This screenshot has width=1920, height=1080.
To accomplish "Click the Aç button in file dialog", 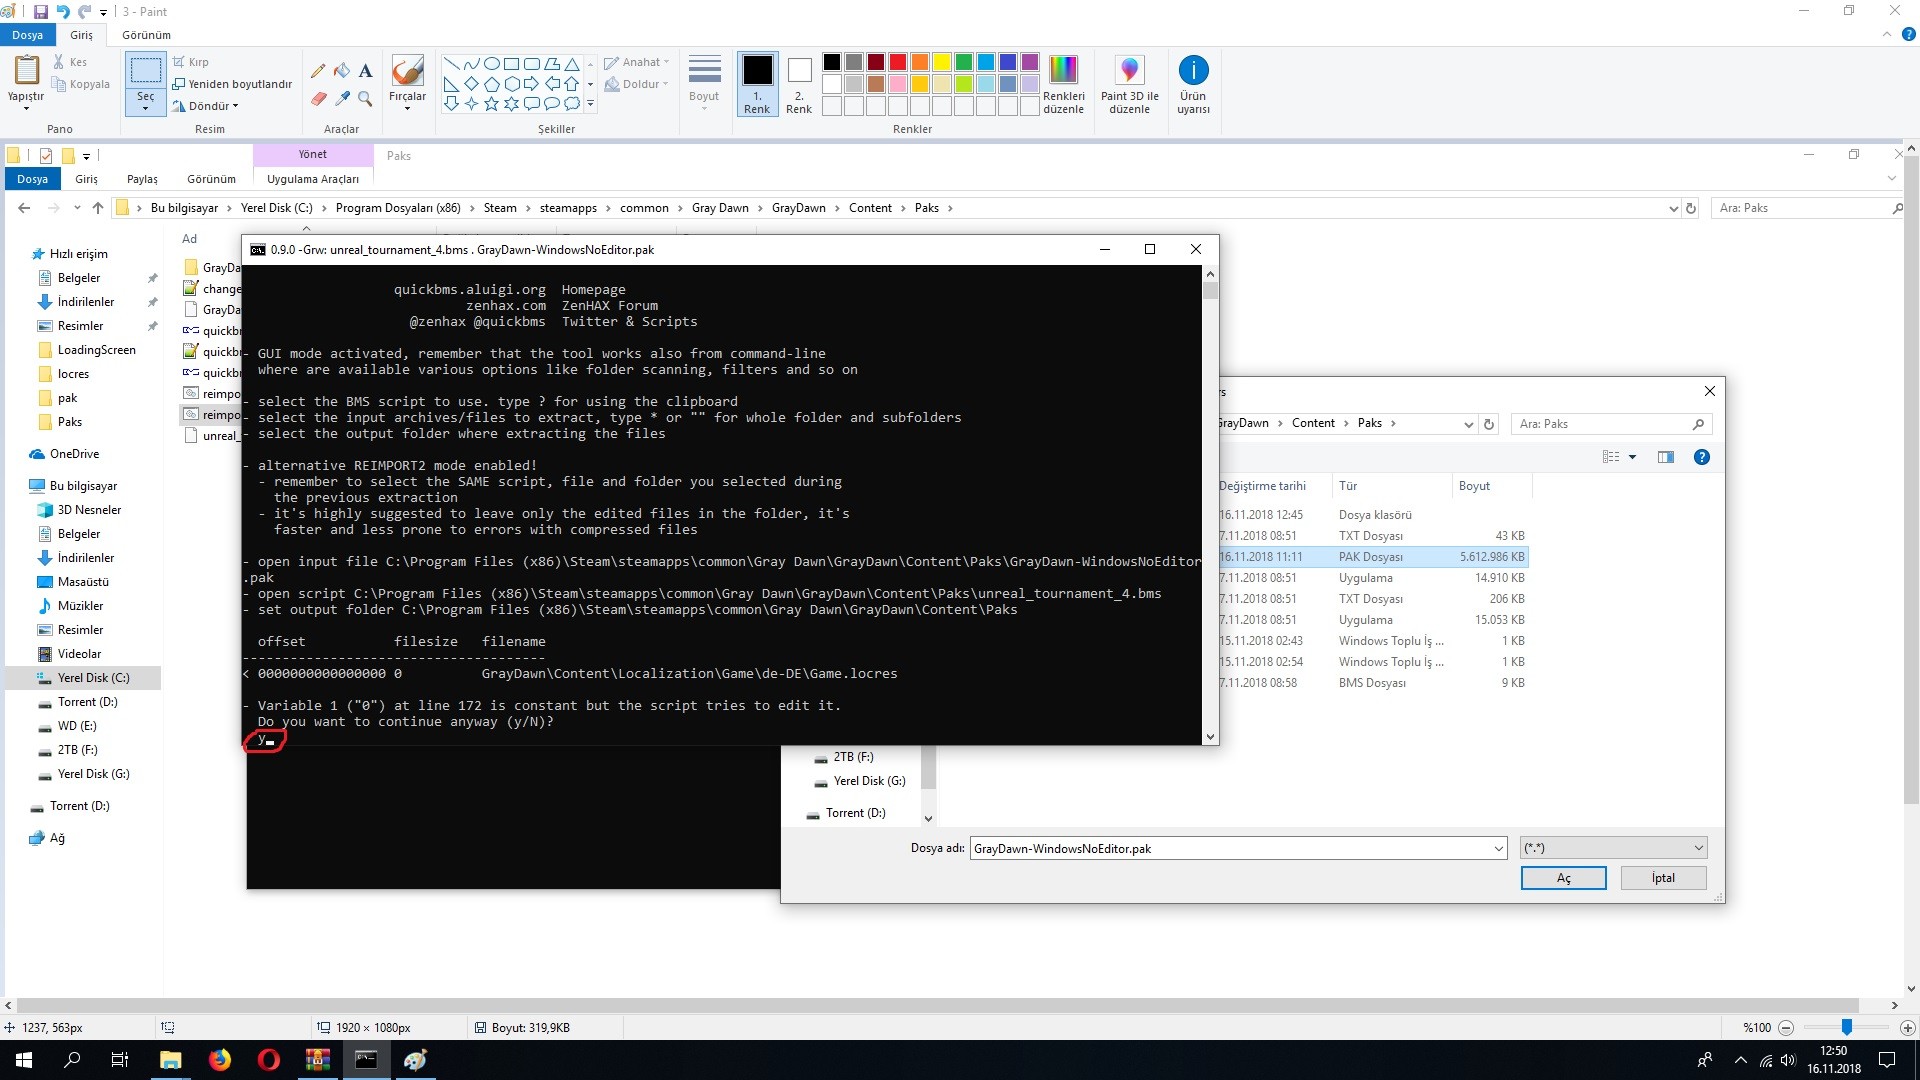I will [1563, 878].
